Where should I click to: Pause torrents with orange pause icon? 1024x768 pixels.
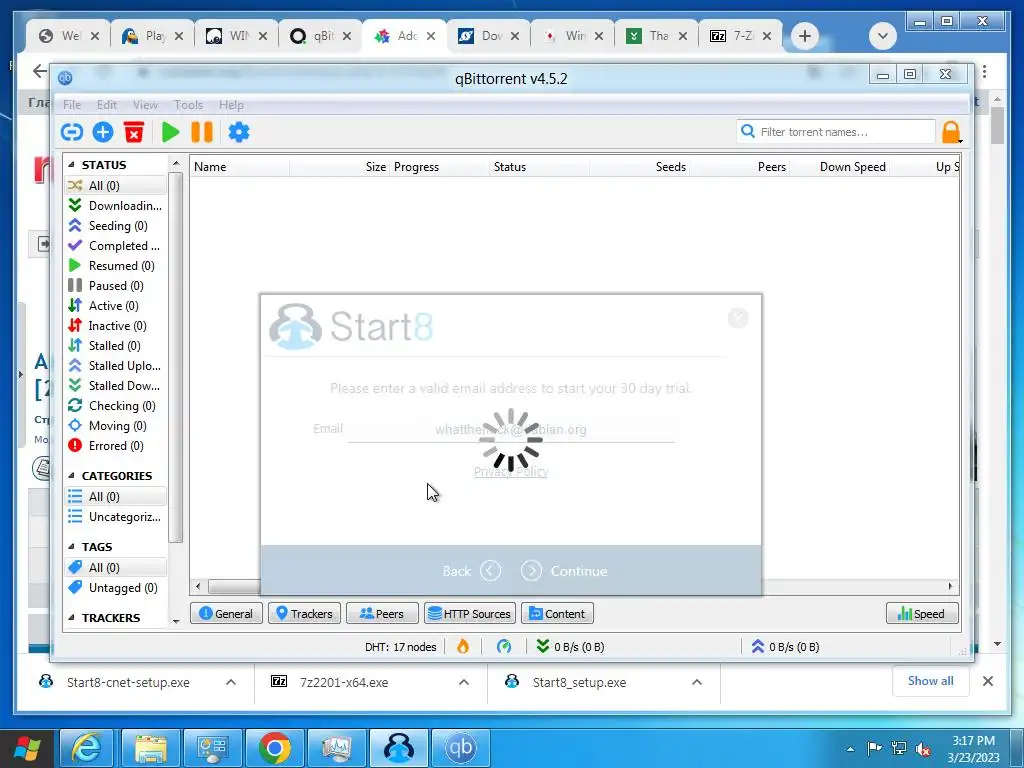point(202,132)
